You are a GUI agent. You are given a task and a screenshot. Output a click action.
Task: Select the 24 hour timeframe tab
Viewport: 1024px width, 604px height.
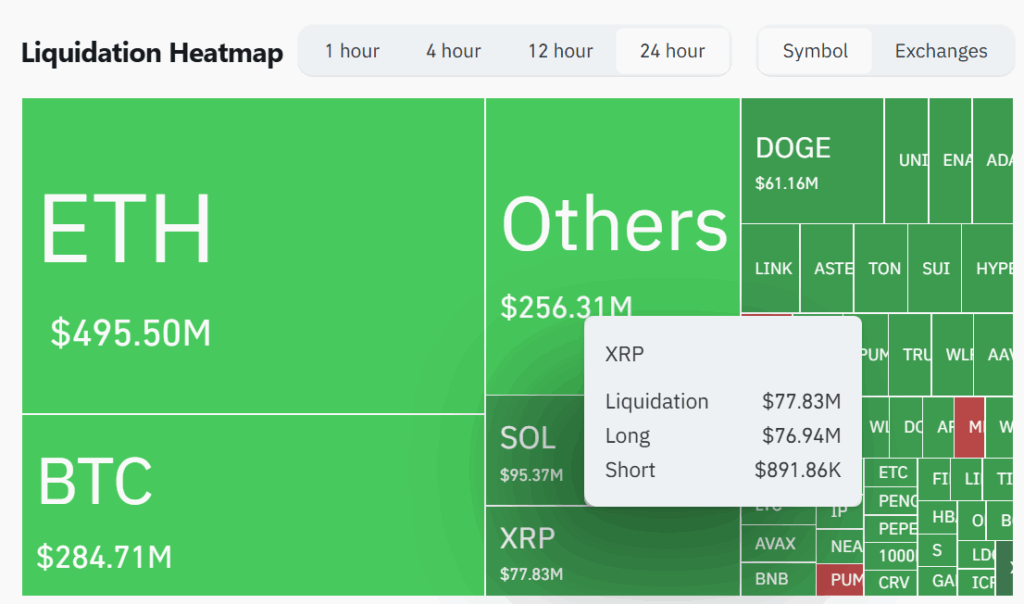point(672,51)
